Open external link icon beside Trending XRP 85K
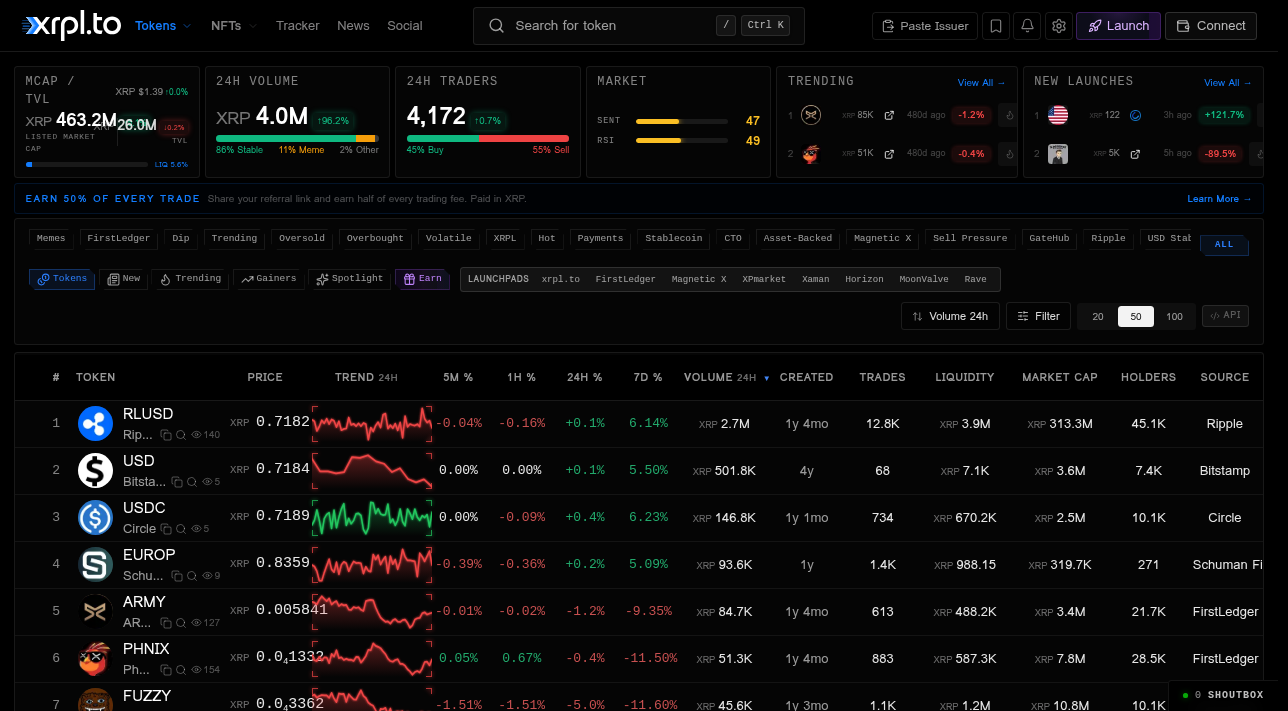The image size is (1288, 711). coord(889,115)
